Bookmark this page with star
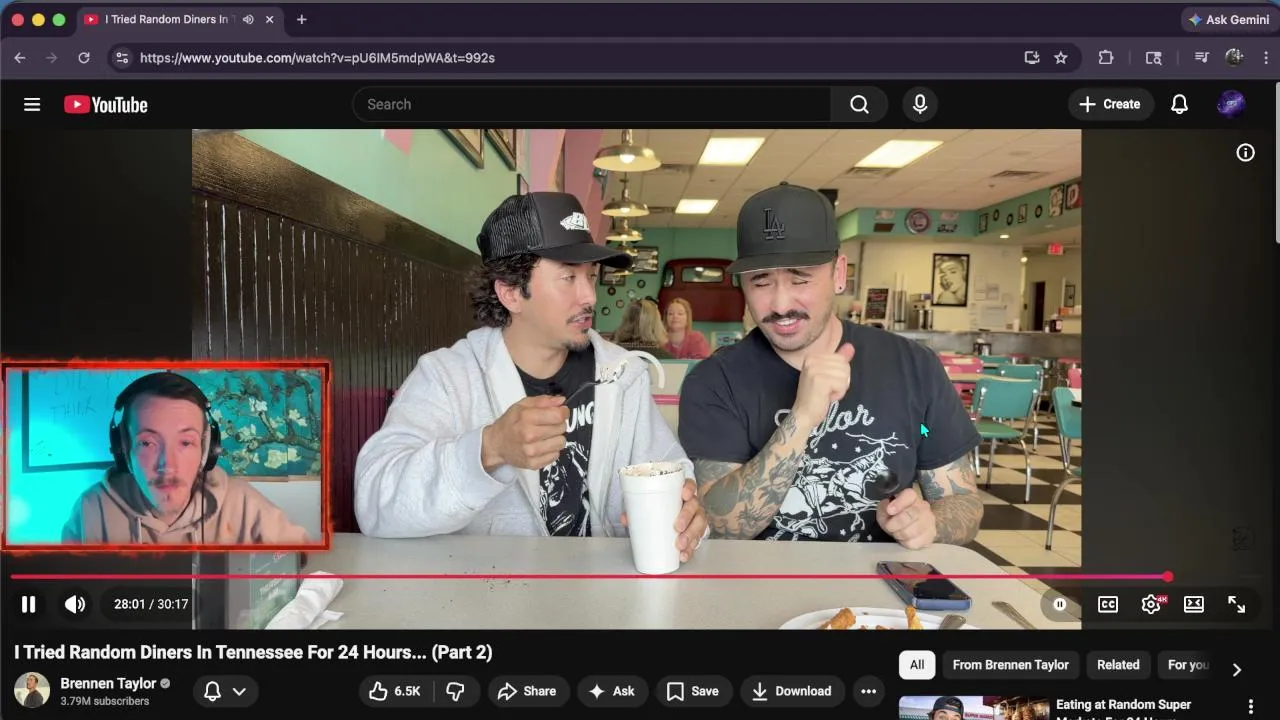Viewport: 1280px width, 720px height. (x=1061, y=58)
